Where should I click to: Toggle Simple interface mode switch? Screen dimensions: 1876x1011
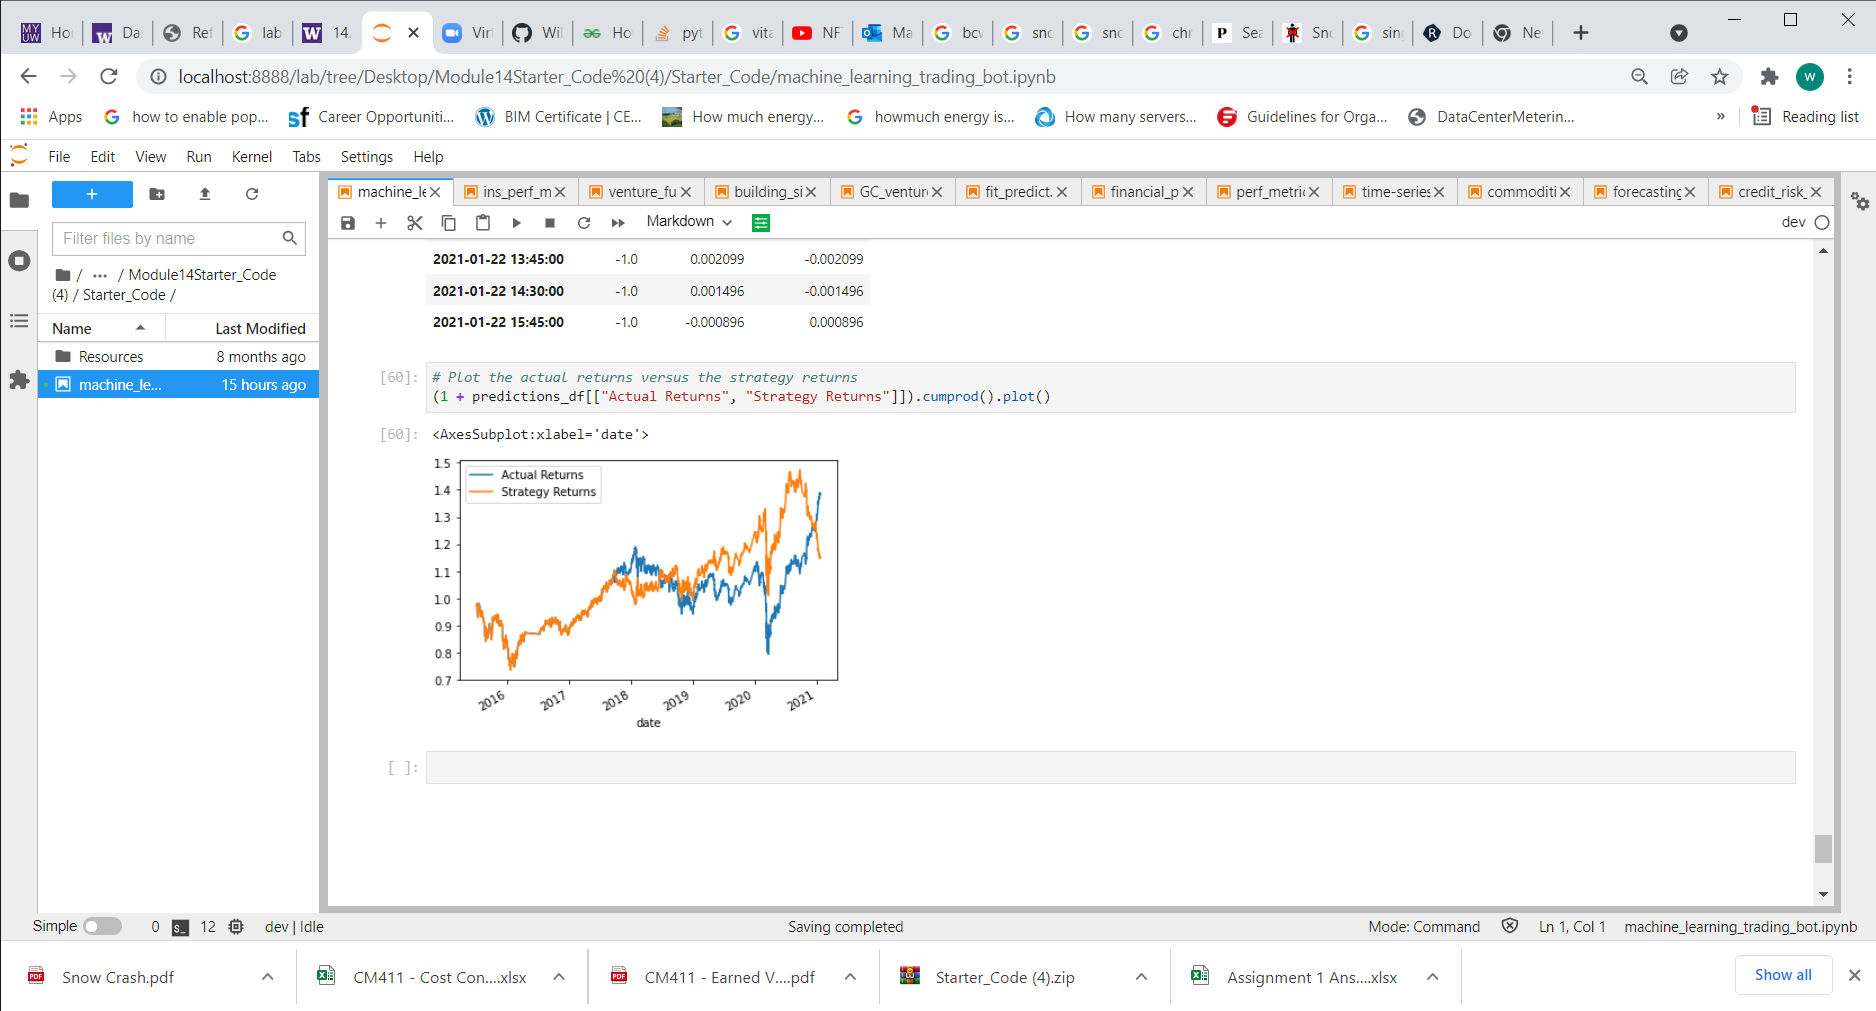102,926
